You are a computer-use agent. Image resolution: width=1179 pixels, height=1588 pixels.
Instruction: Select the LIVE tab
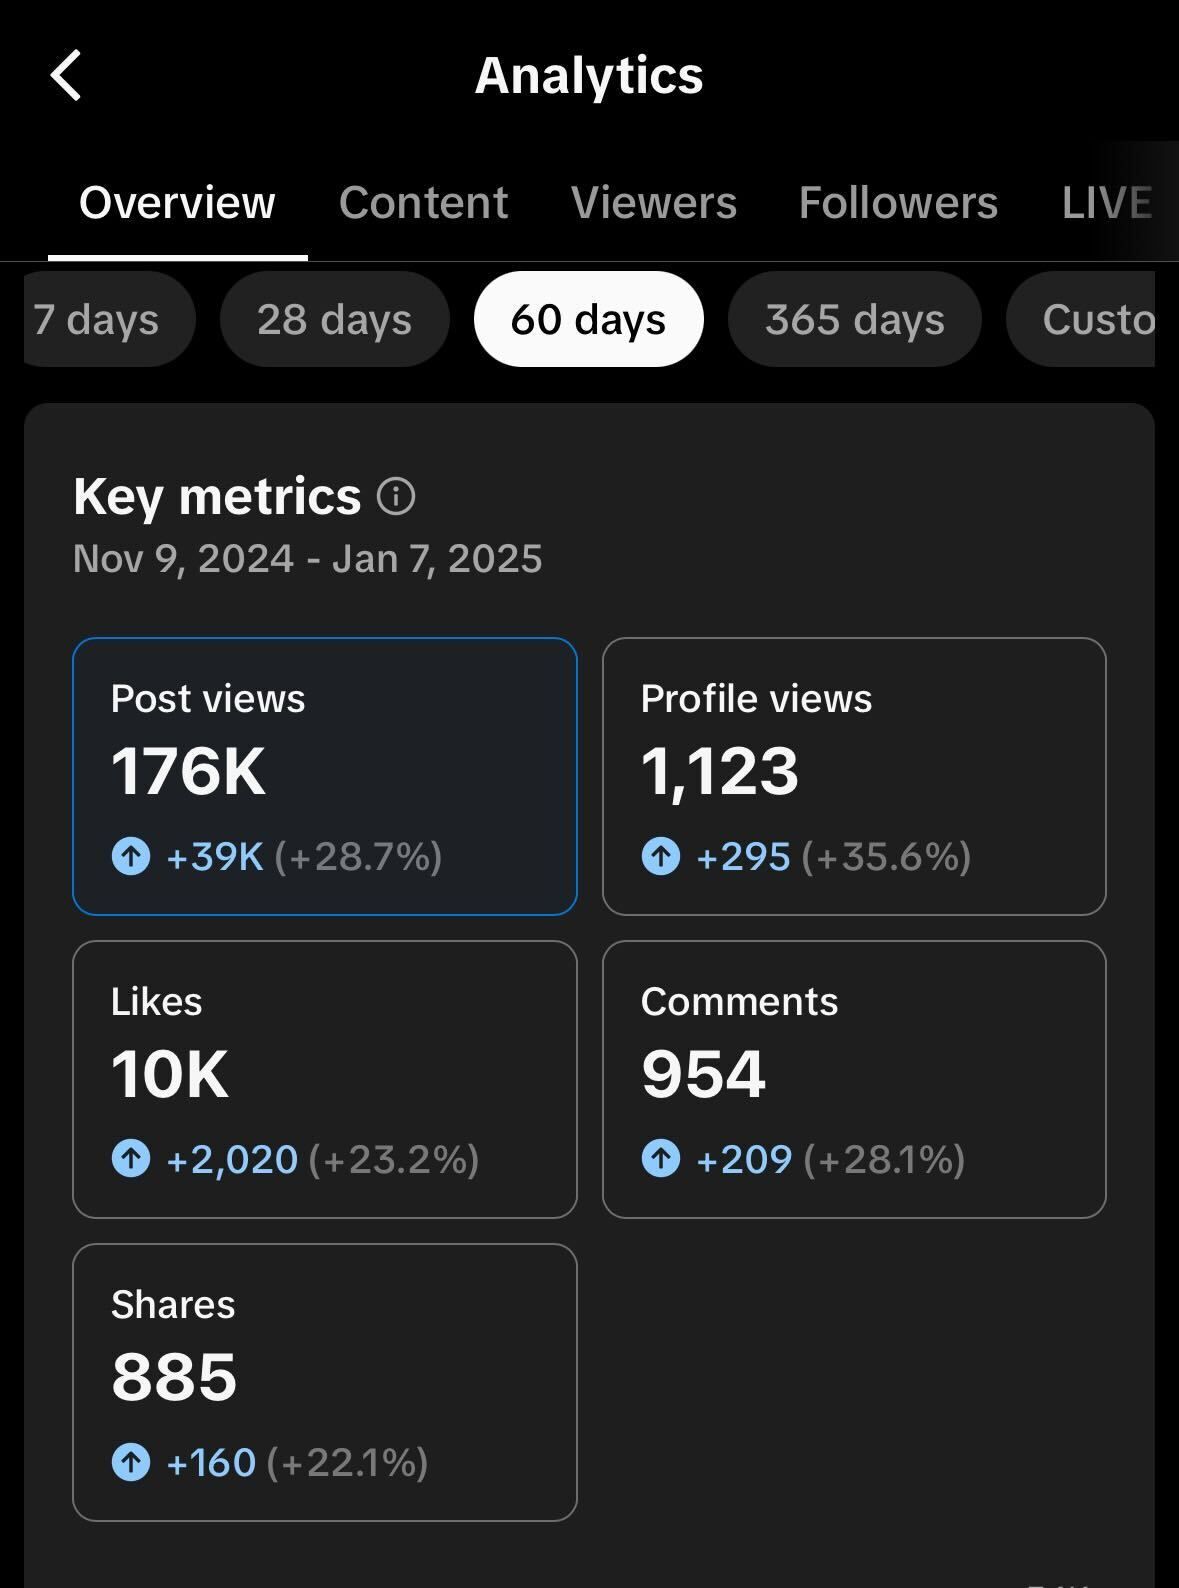pyautogui.click(x=1106, y=203)
